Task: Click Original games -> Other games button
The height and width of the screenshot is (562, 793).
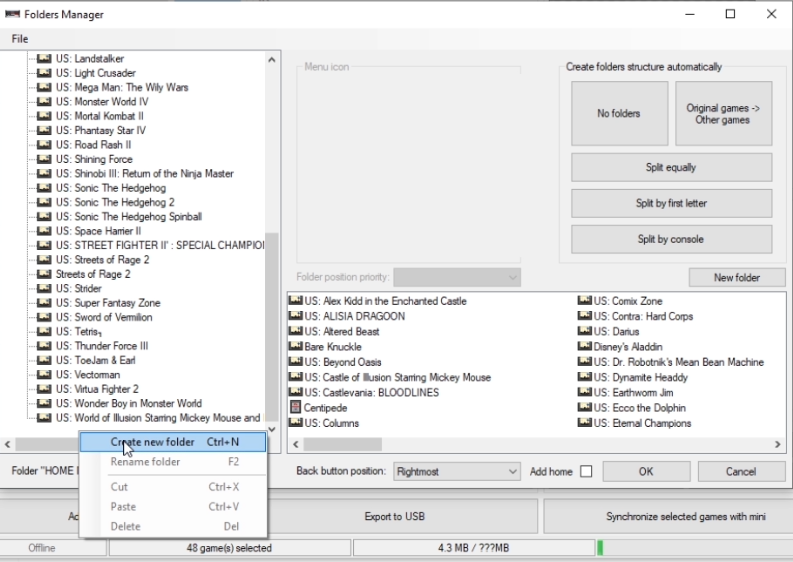Action: coord(723,113)
